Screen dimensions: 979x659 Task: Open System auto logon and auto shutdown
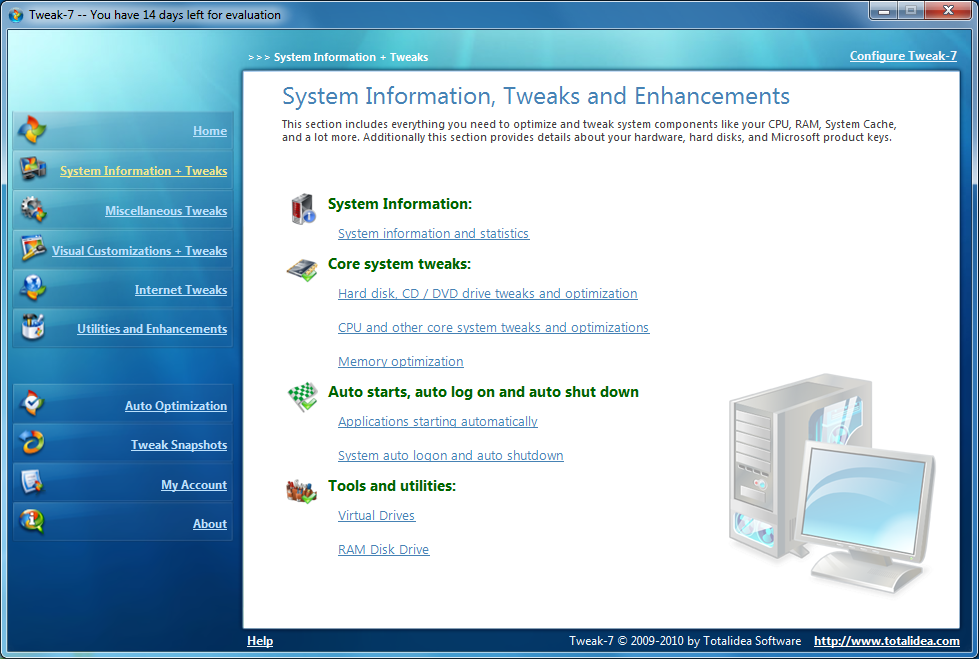(x=451, y=455)
